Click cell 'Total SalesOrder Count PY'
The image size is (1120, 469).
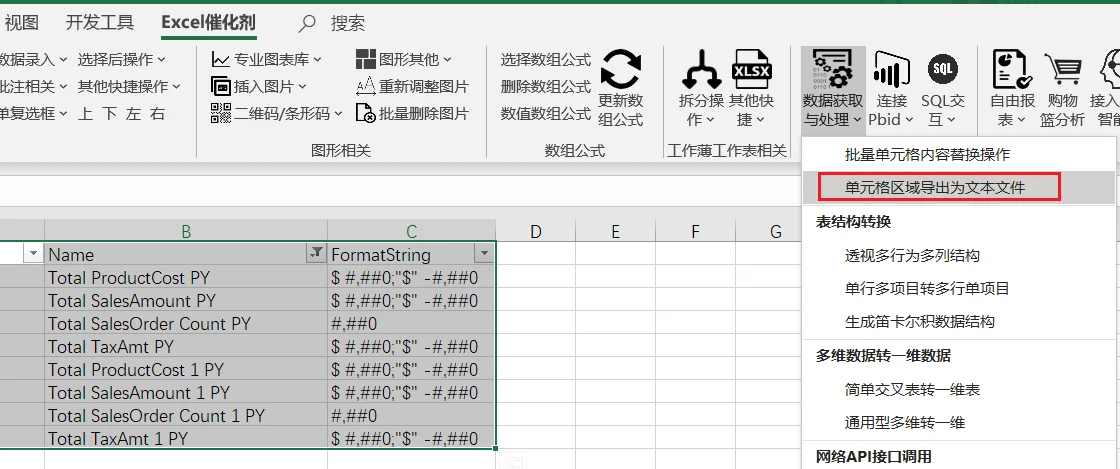[186, 323]
